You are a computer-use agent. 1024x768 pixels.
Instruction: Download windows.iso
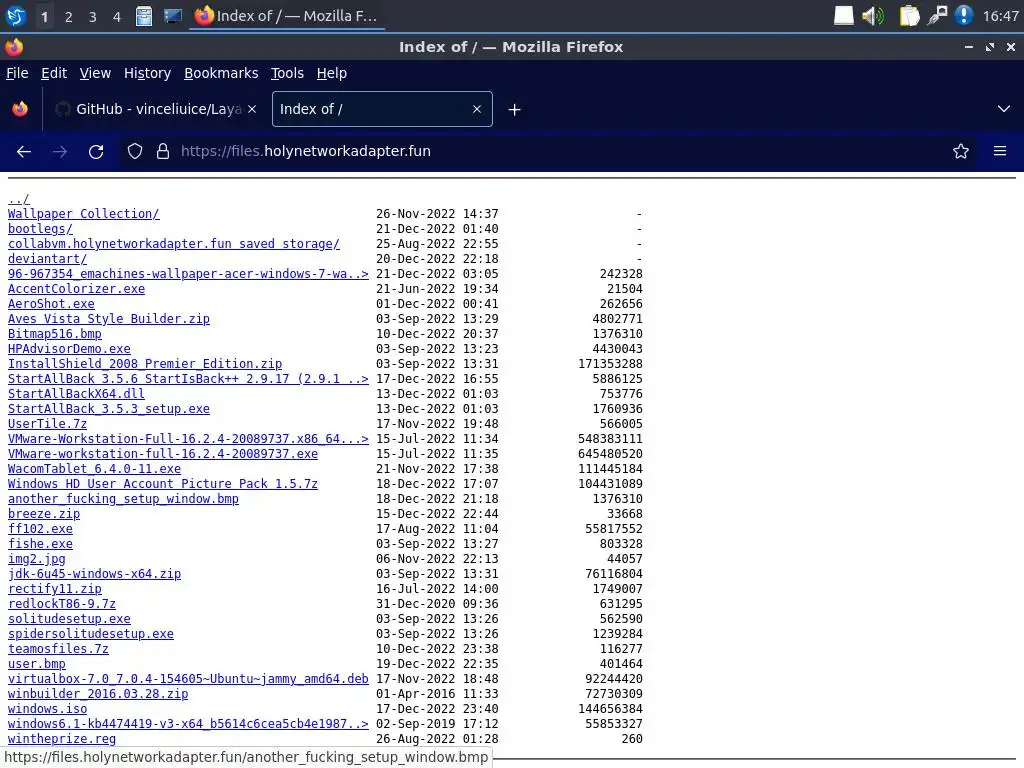[x=47, y=709]
